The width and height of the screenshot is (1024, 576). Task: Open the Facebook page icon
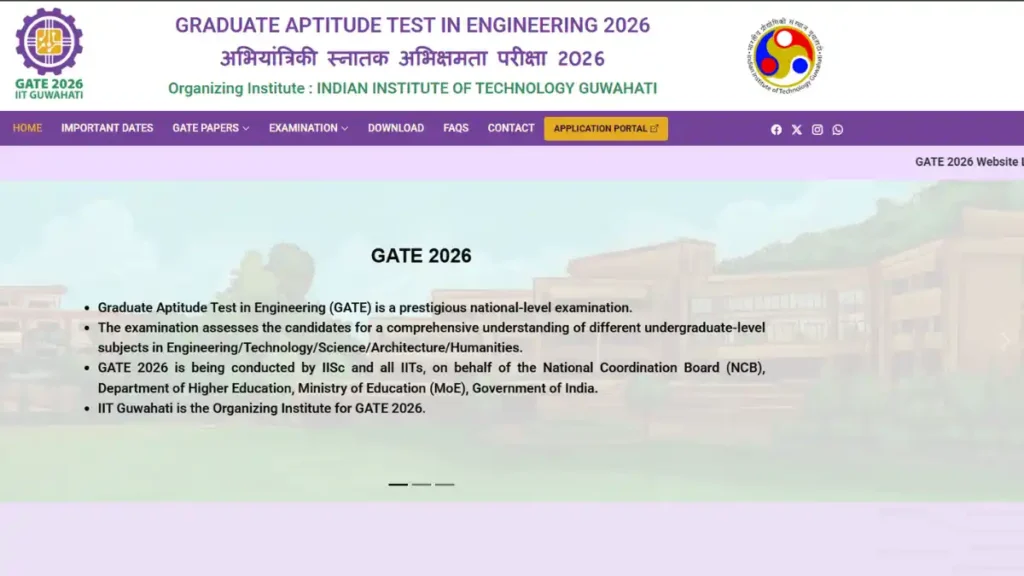(x=776, y=129)
